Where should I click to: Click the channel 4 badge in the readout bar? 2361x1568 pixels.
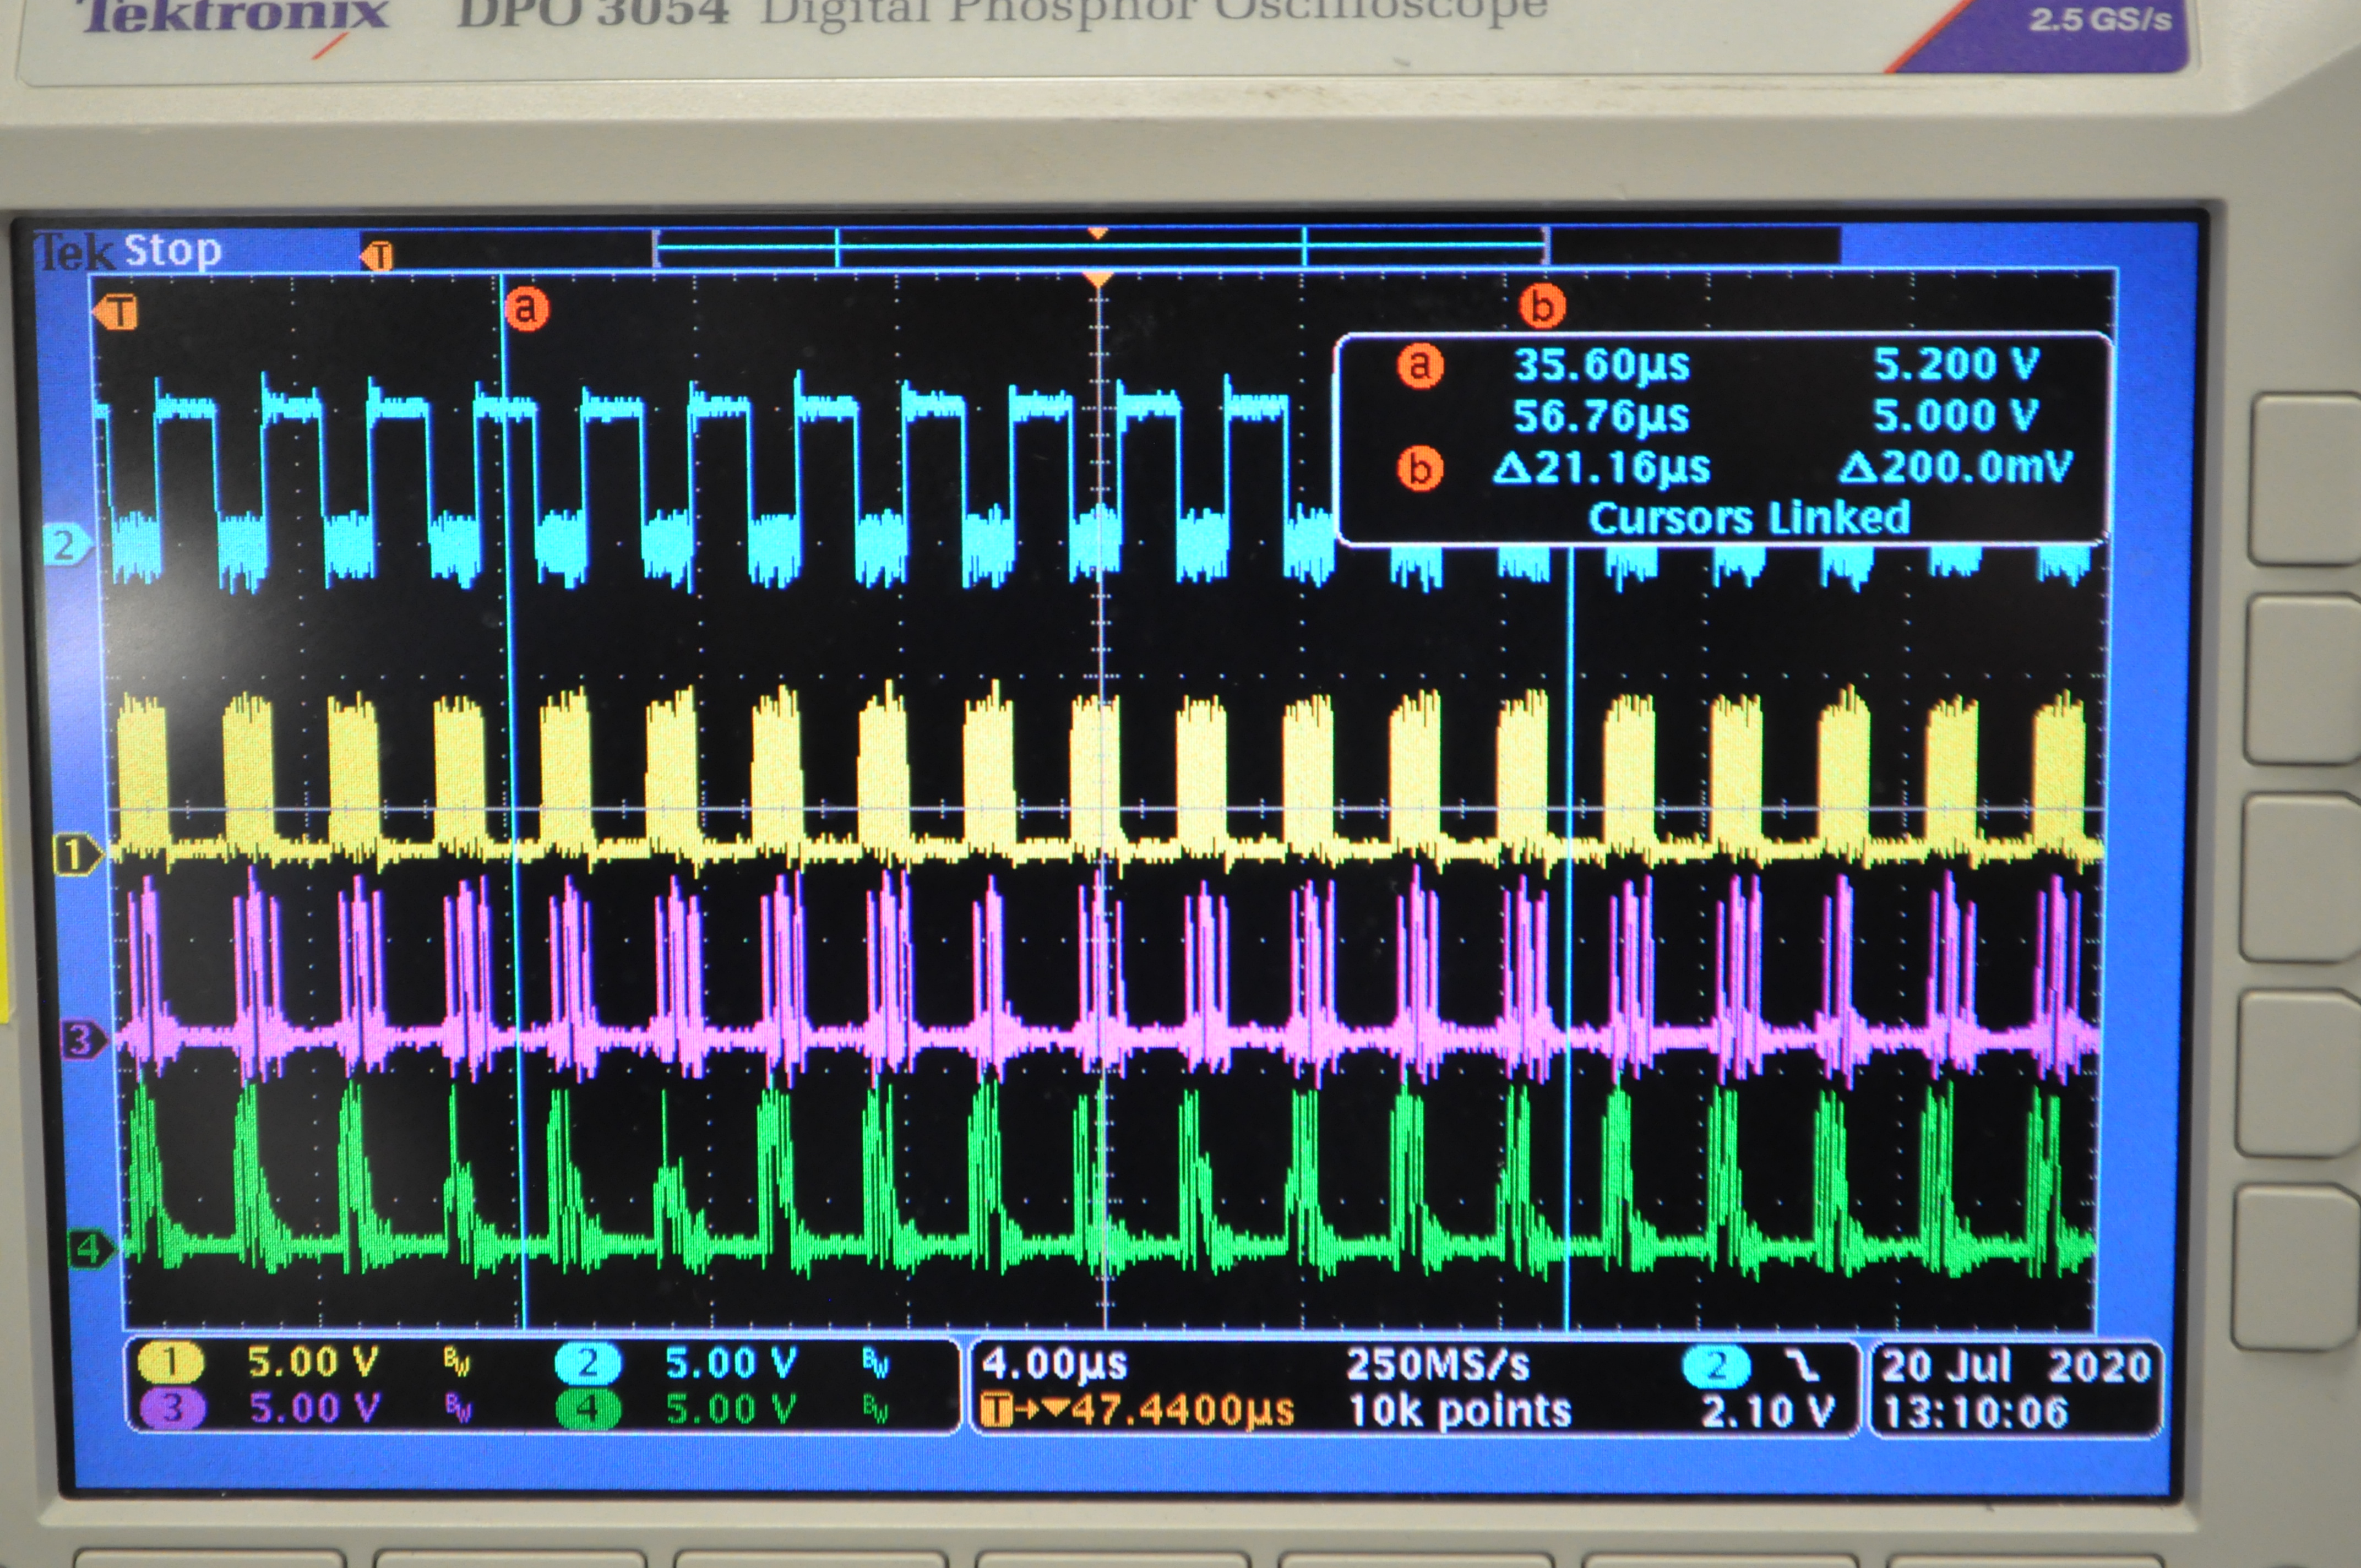(587, 1409)
